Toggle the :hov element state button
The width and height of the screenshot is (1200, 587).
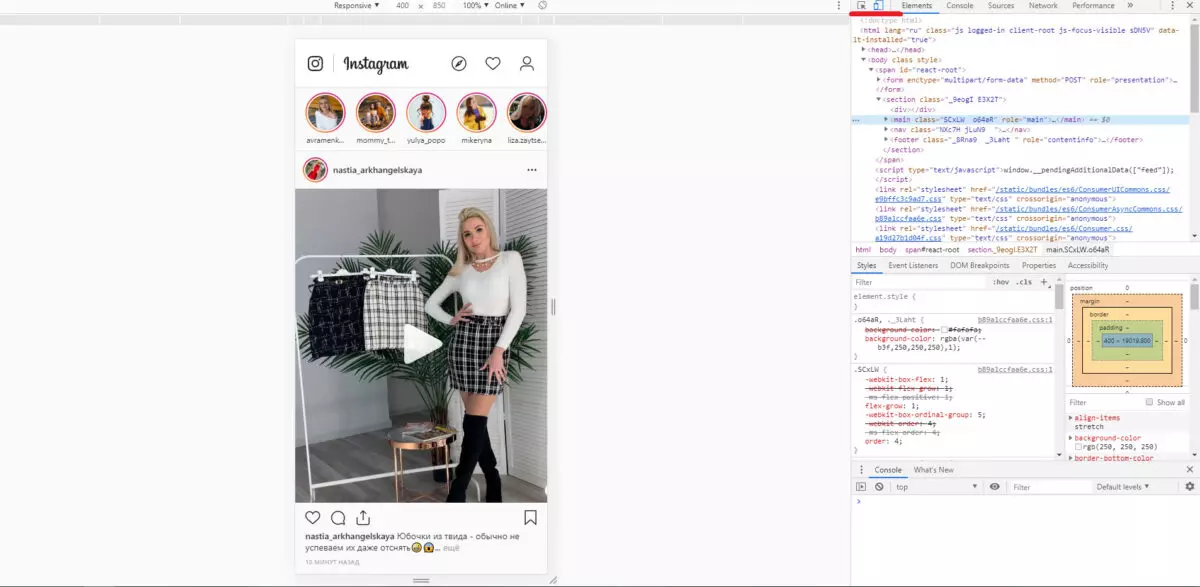1001,283
